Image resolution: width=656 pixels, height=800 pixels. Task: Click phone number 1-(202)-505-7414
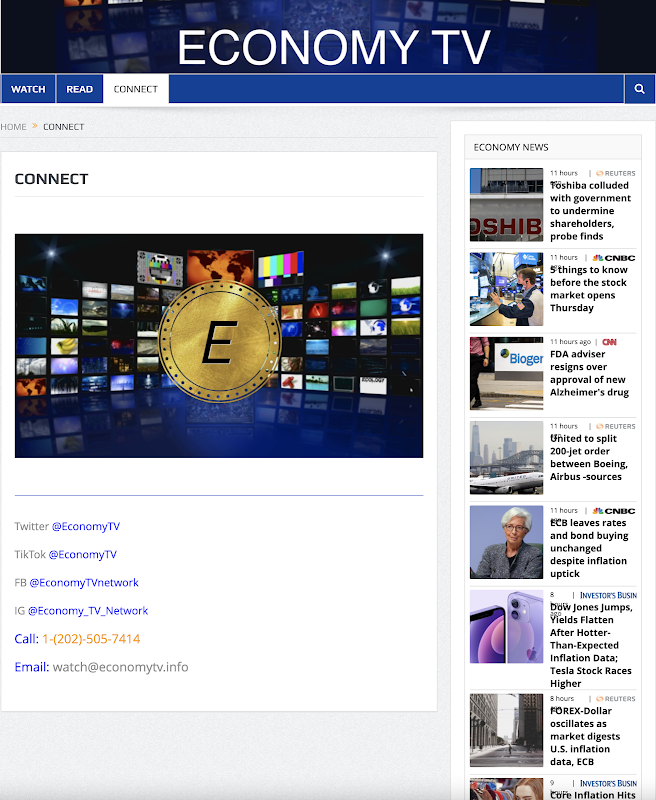91,639
